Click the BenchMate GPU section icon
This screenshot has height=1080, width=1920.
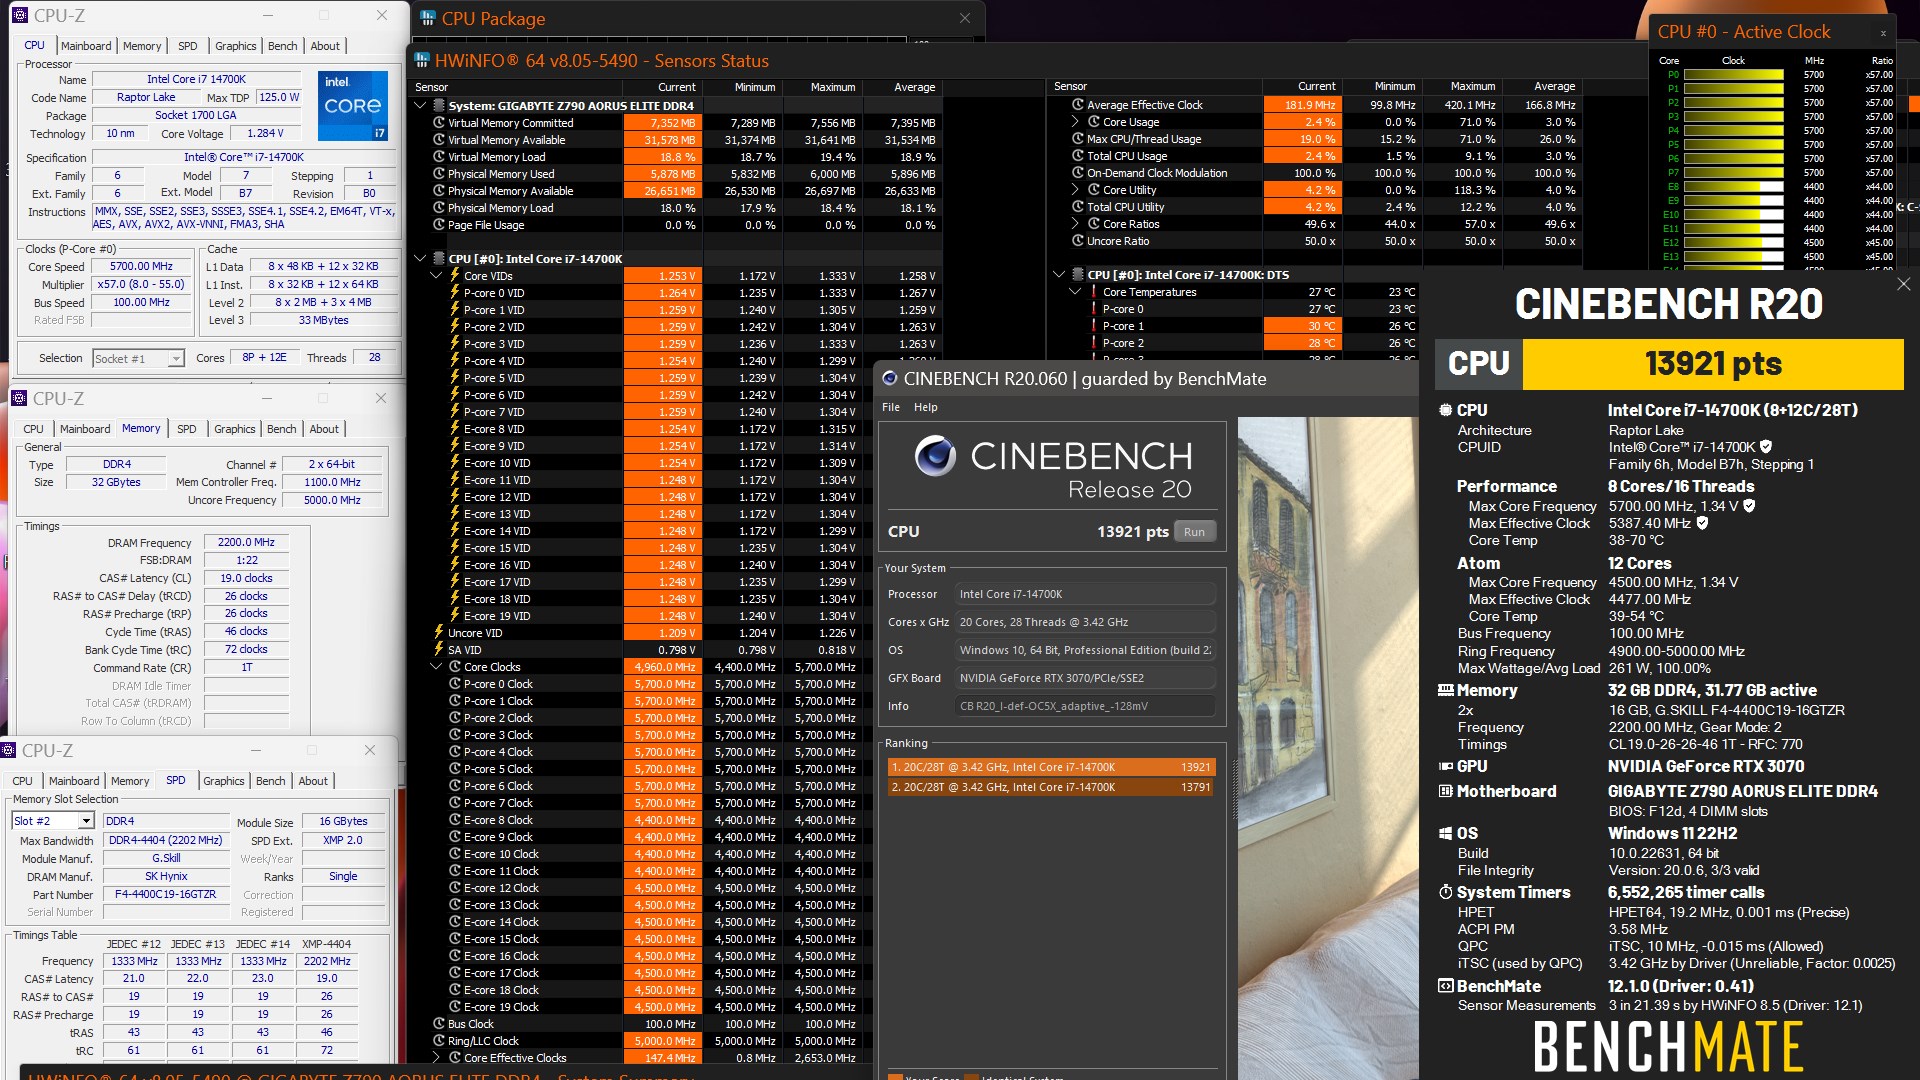pos(1445,766)
